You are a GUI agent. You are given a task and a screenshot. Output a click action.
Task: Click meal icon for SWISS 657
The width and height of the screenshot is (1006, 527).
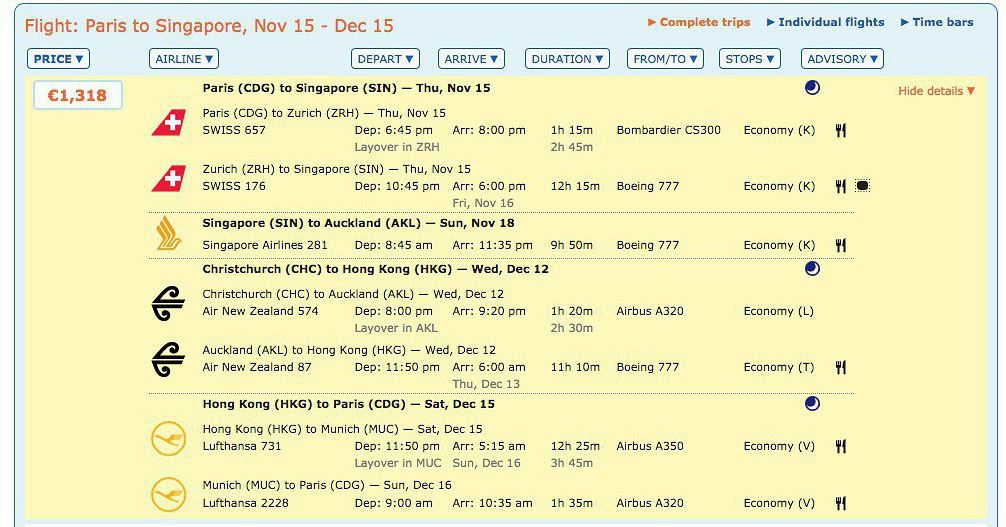pyautogui.click(x=840, y=130)
